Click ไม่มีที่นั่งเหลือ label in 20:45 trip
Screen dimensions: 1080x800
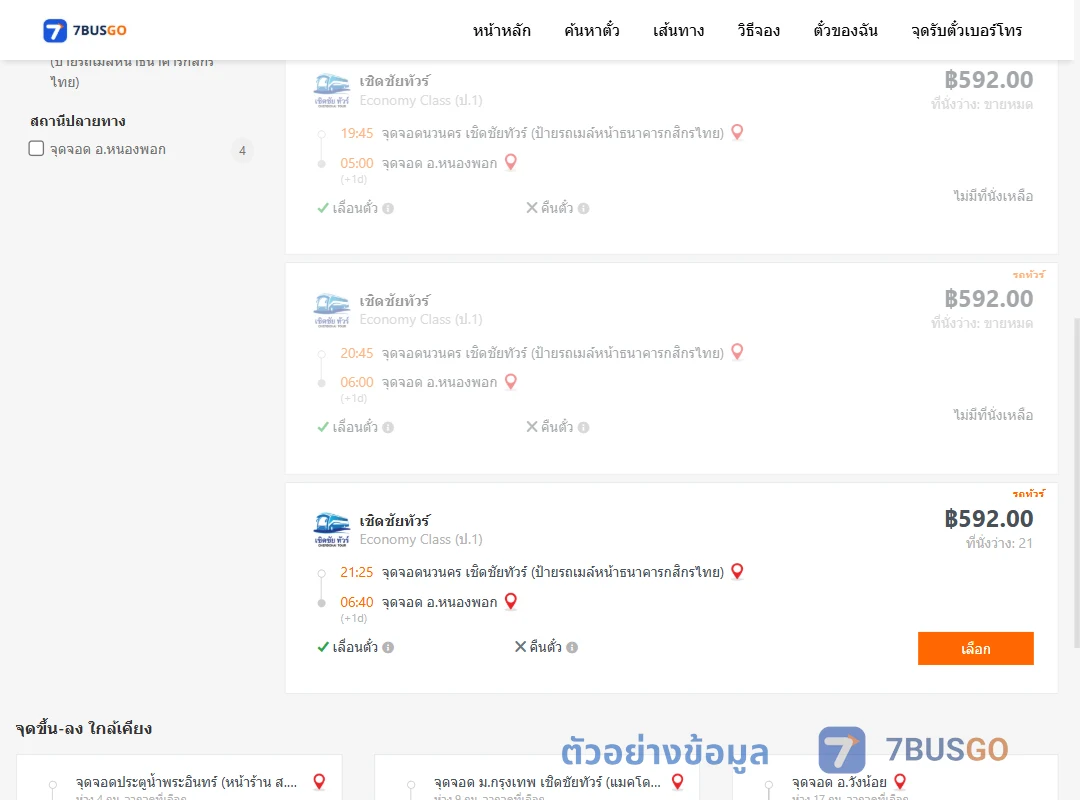(993, 415)
